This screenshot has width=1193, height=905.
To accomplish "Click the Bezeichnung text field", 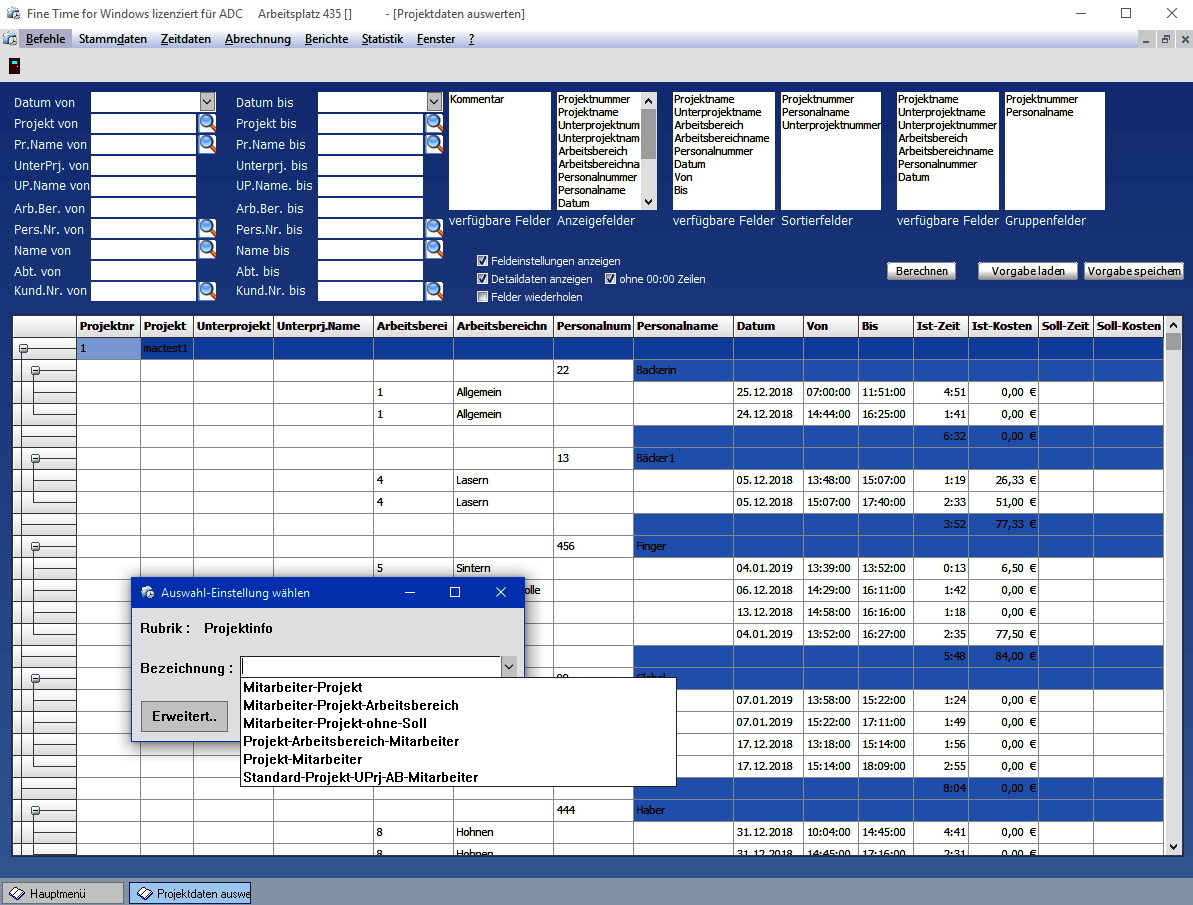I will pyautogui.click(x=371, y=667).
